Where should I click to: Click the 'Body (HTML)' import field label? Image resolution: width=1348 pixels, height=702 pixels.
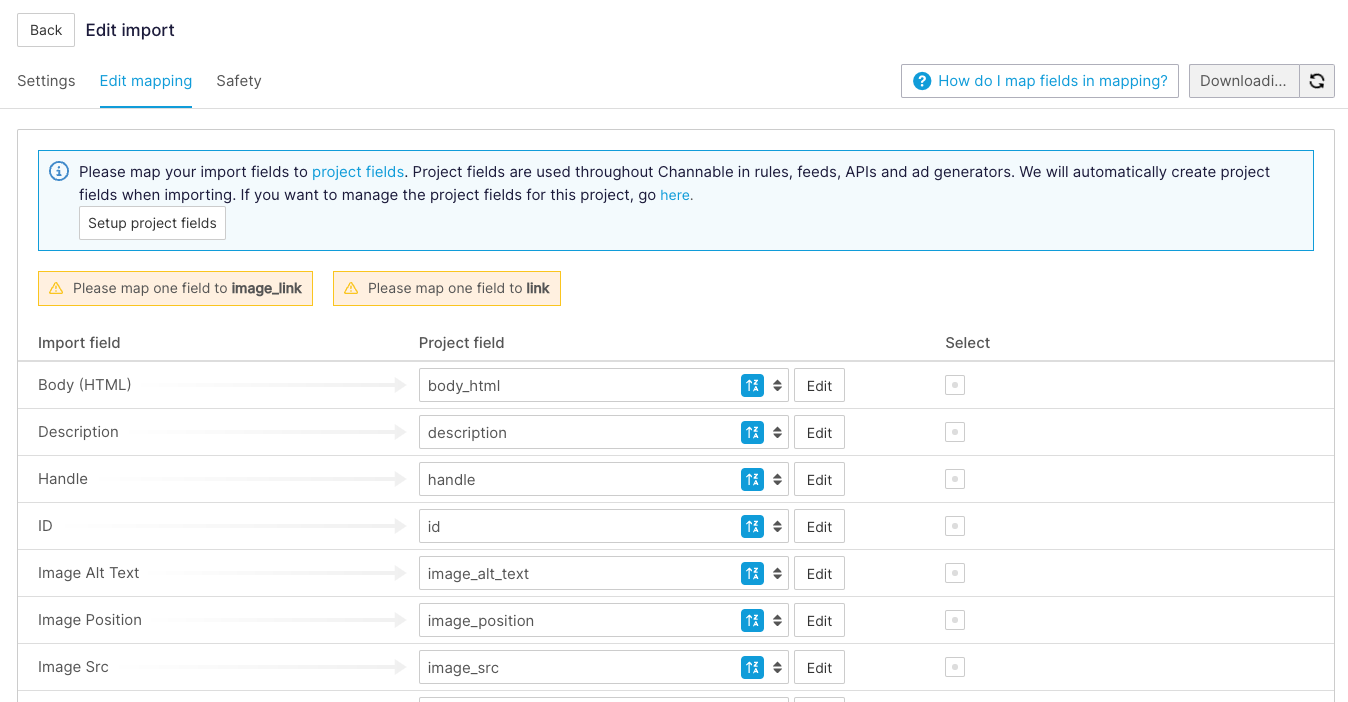[x=85, y=385]
